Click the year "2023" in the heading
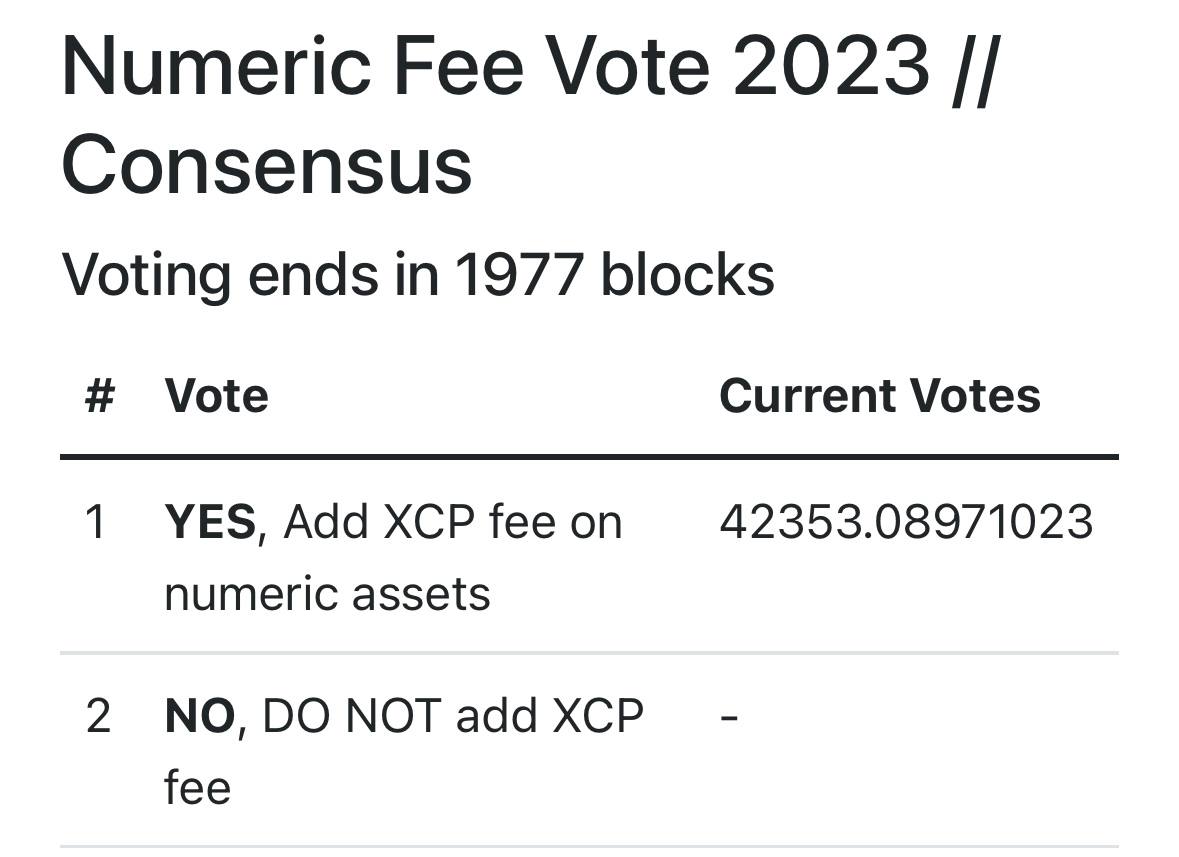This screenshot has height=857, width=1179. point(831,66)
